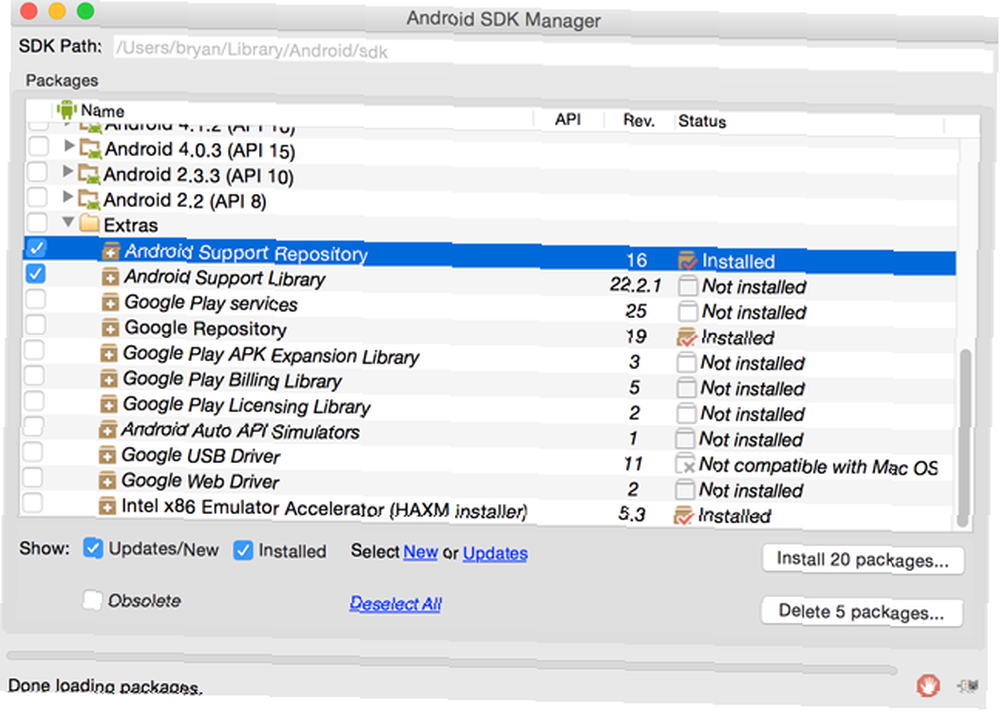The image size is (1000, 711).
Task: Click the Google Play Licensing Library package icon
Action: coord(109,404)
